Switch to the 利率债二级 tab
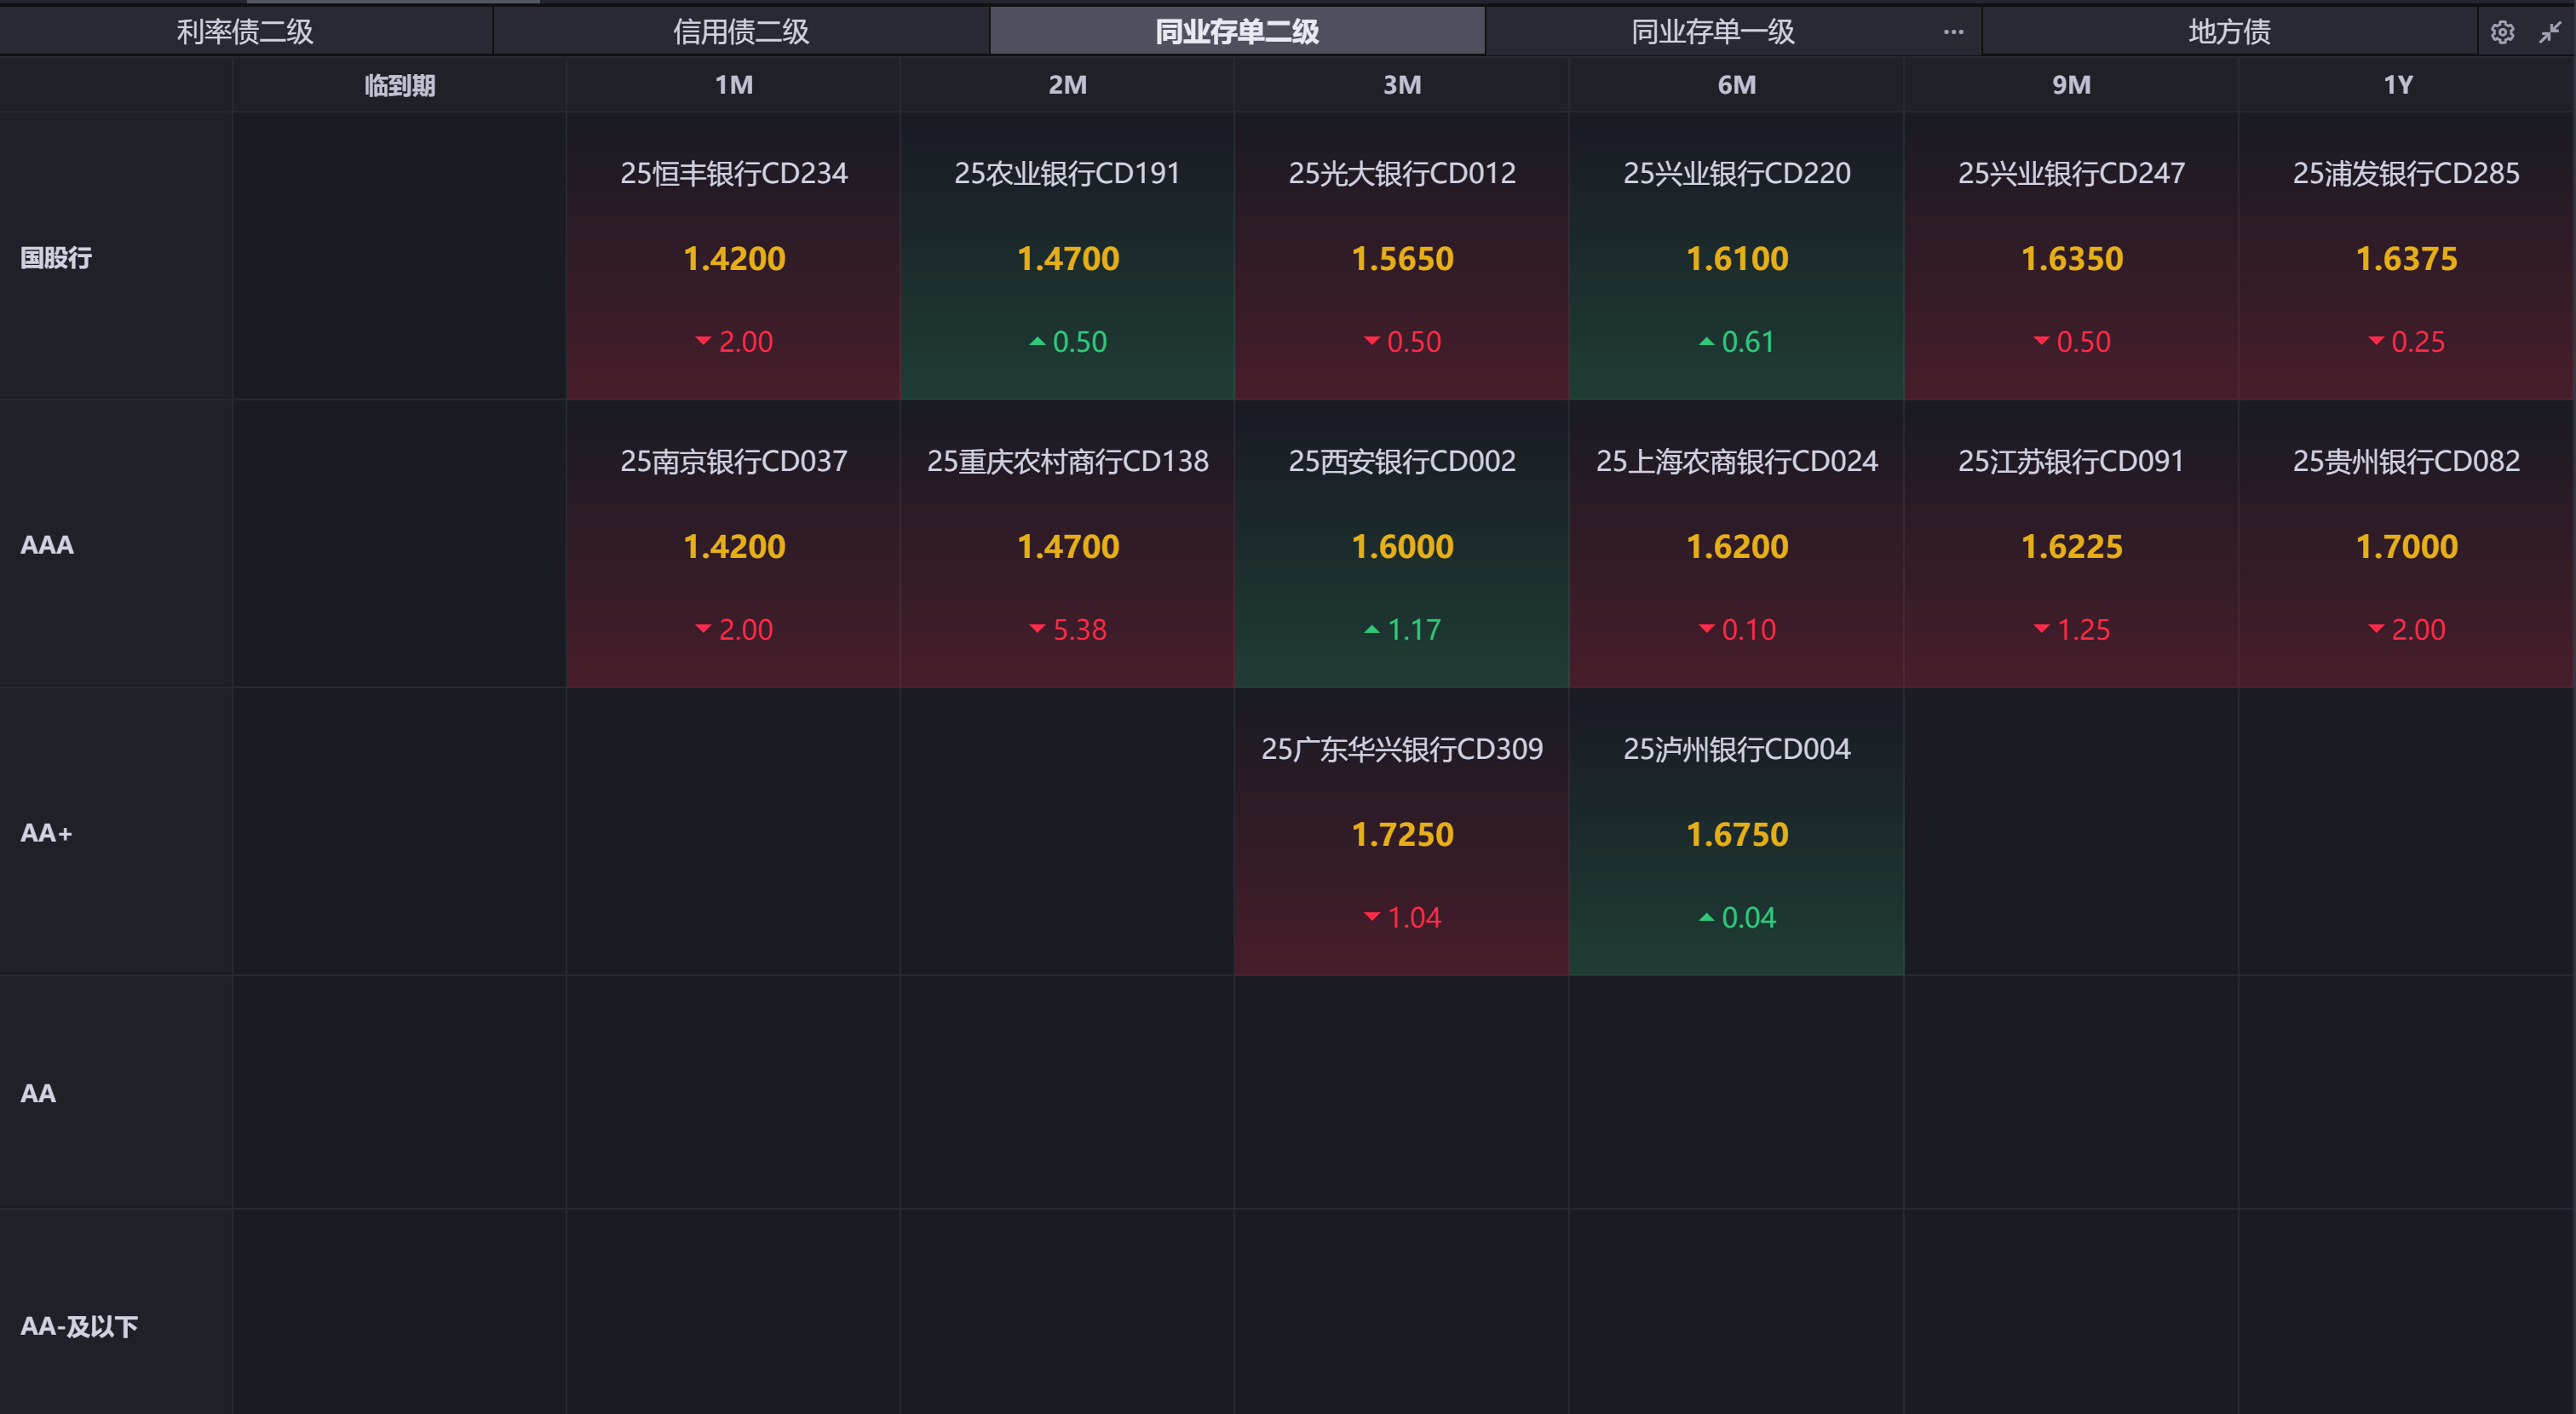Image resolution: width=2576 pixels, height=1414 pixels. (x=245, y=32)
